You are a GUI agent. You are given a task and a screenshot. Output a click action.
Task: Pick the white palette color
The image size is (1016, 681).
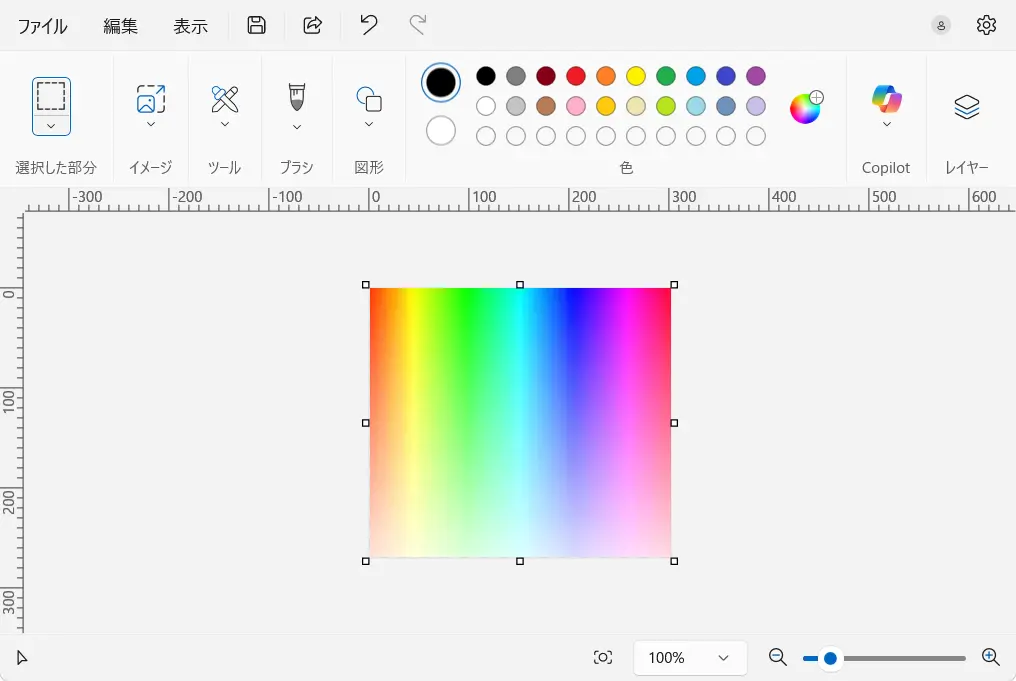486,106
